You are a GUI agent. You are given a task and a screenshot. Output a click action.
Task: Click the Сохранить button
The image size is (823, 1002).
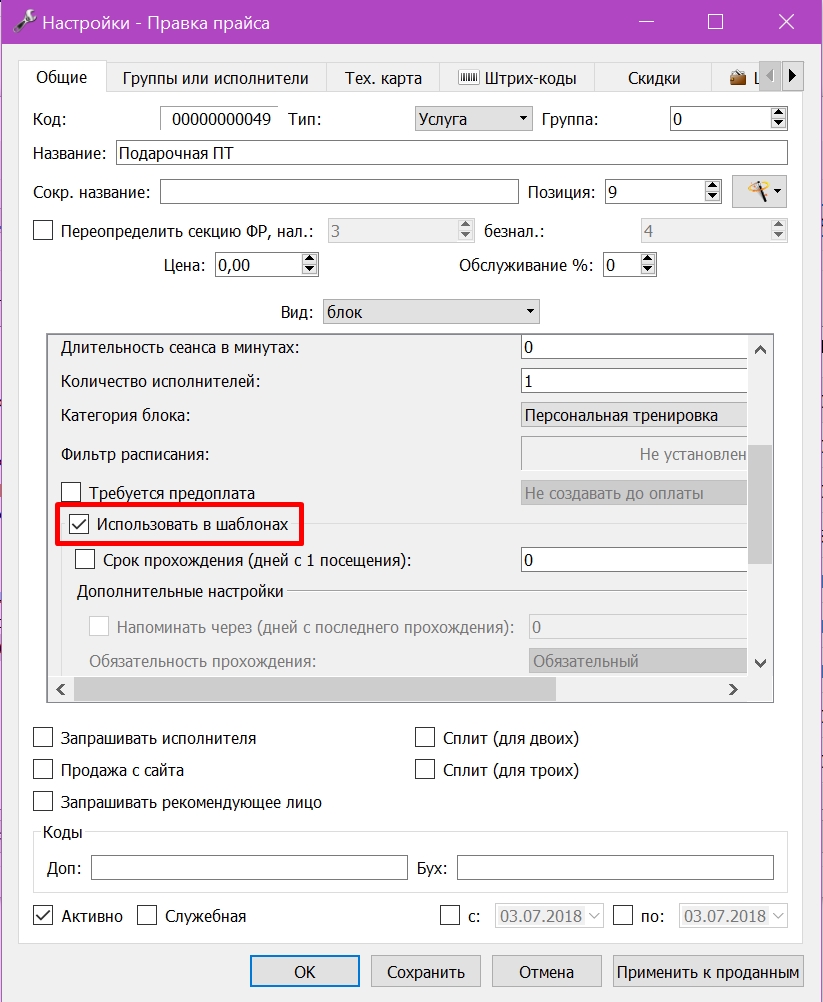click(426, 972)
